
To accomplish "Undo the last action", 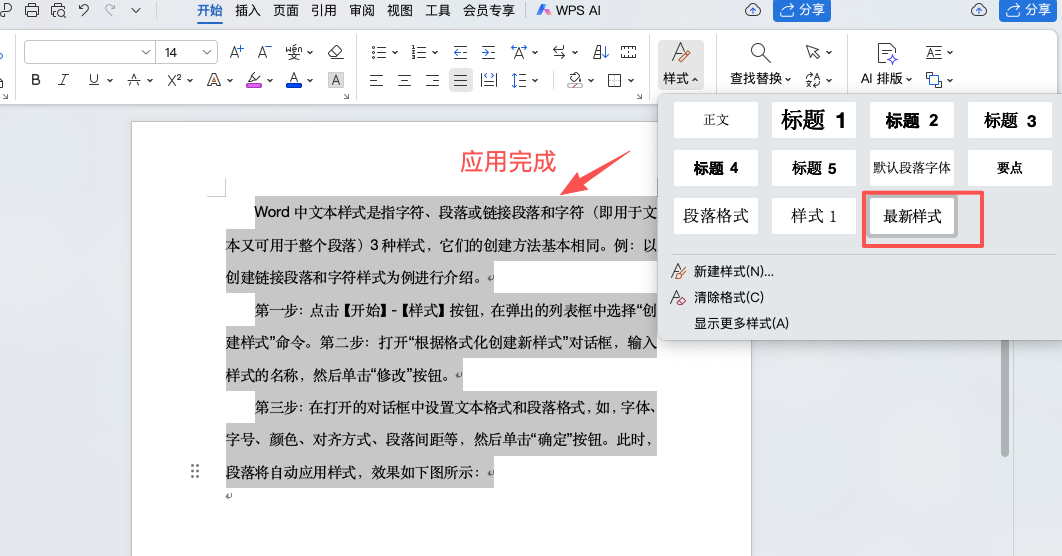I will (x=84, y=10).
